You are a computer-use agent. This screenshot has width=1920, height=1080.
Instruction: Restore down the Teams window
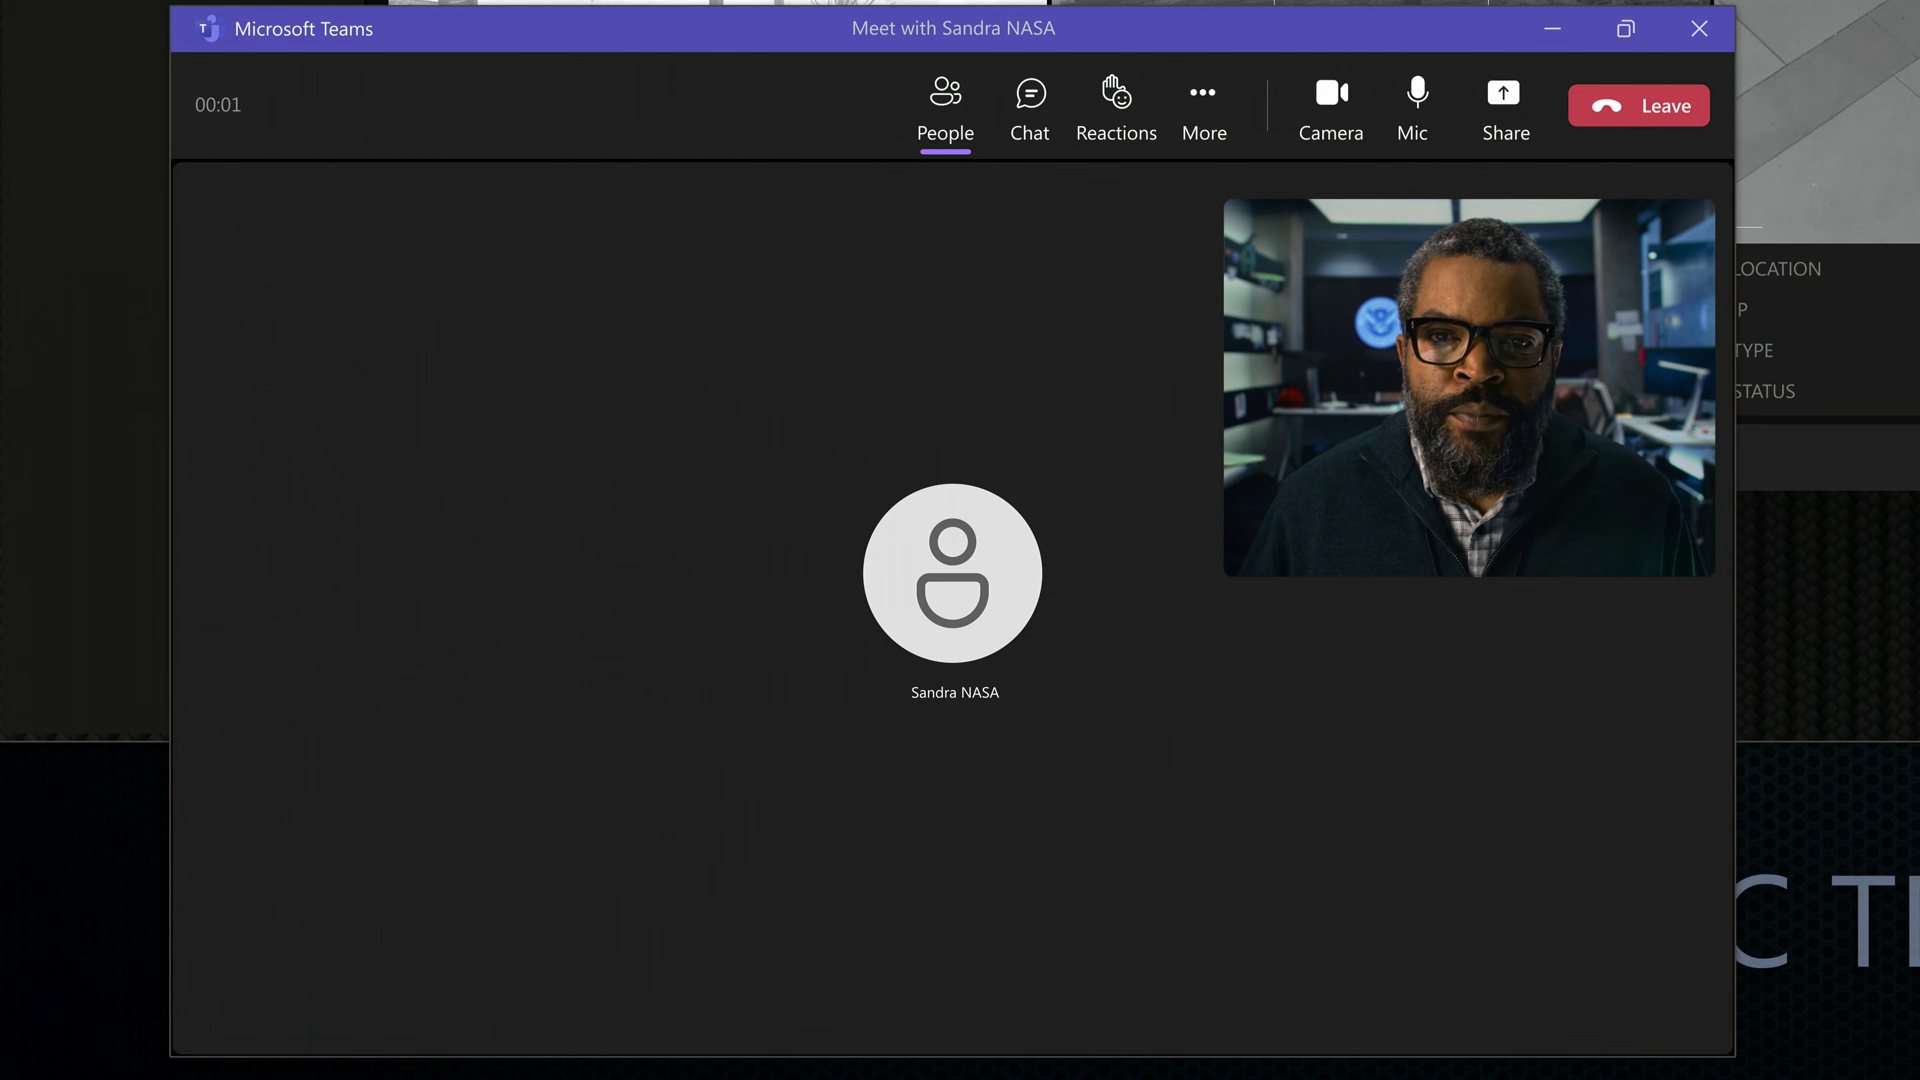1626,29
